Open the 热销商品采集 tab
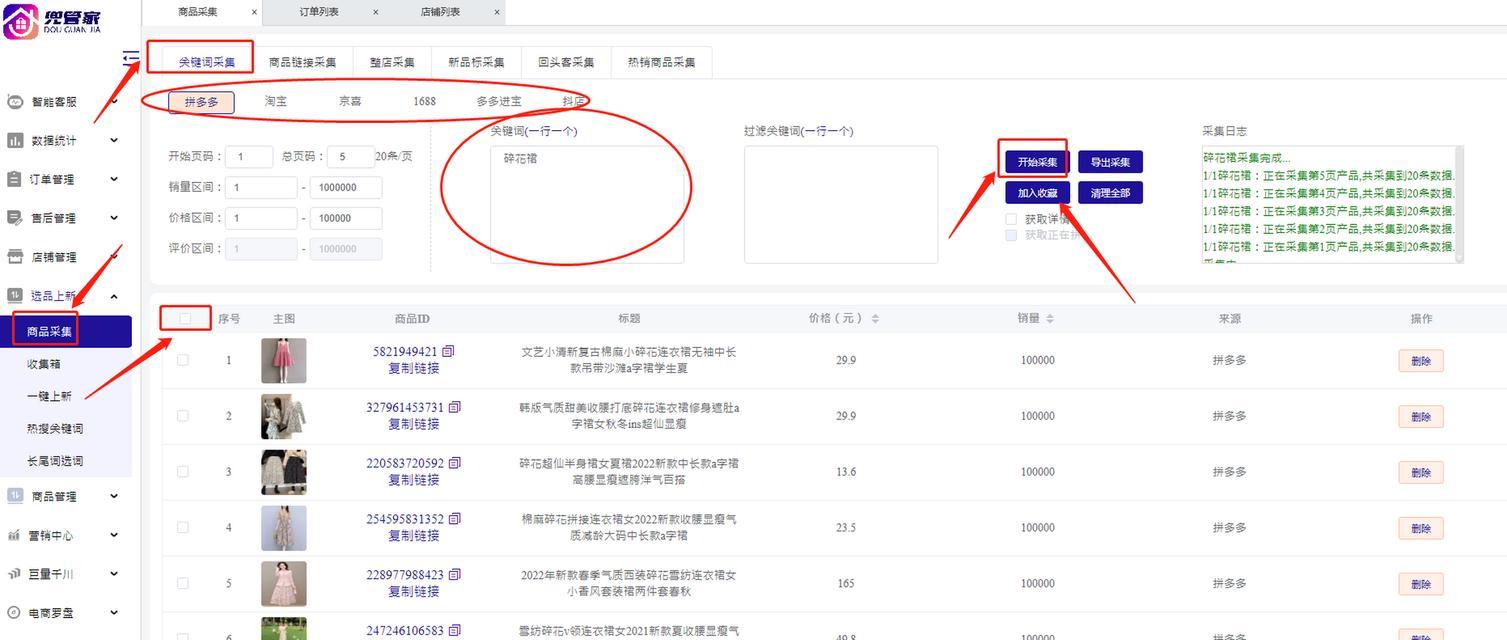Screen dimensions: 1507x640 [661, 62]
